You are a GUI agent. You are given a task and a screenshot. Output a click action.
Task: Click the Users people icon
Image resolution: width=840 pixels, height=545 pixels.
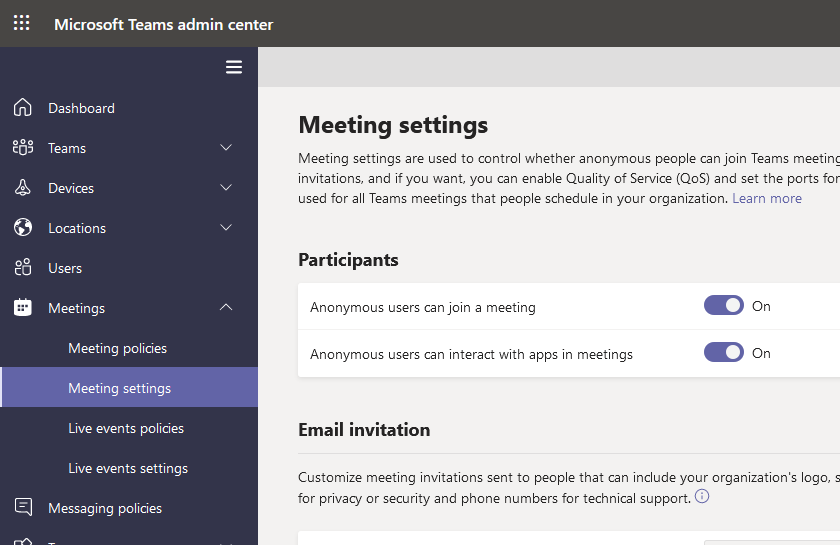pos(23,268)
